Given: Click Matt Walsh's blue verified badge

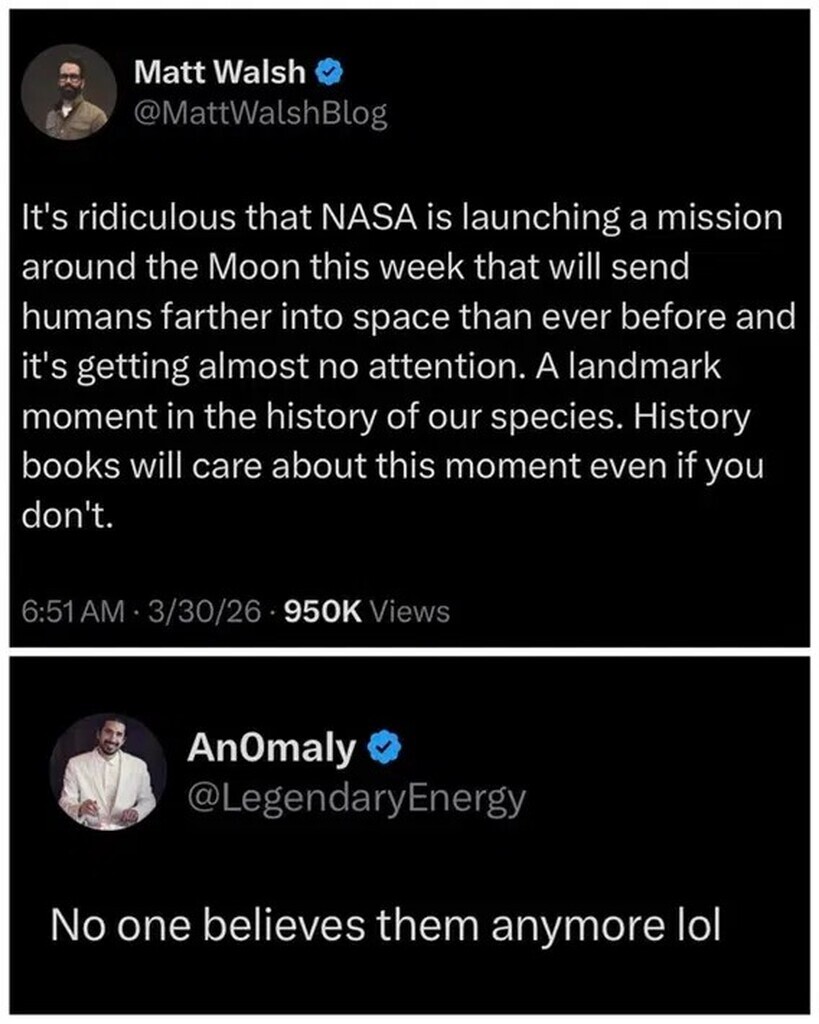Looking at the screenshot, I should (x=332, y=72).
